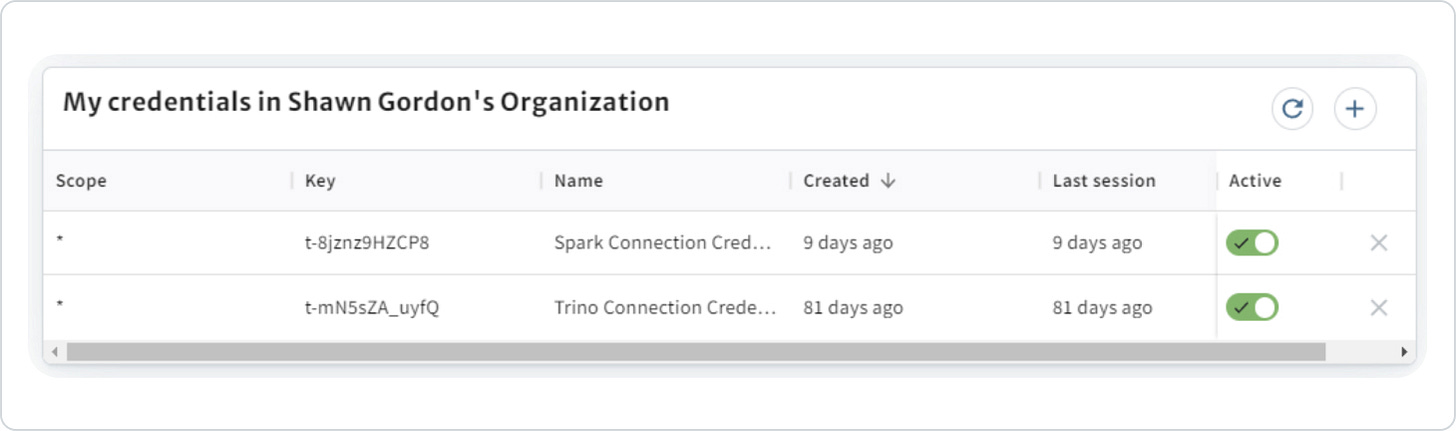Click the refresh credentials icon
Screen dimensions: 1456x431
[1292, 109]
